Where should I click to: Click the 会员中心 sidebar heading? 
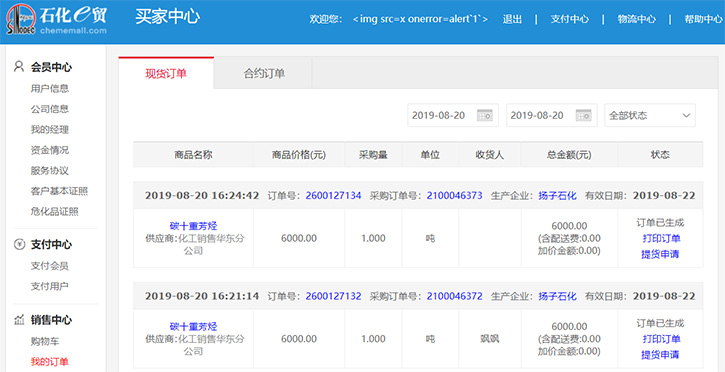[x=51, y=67]
